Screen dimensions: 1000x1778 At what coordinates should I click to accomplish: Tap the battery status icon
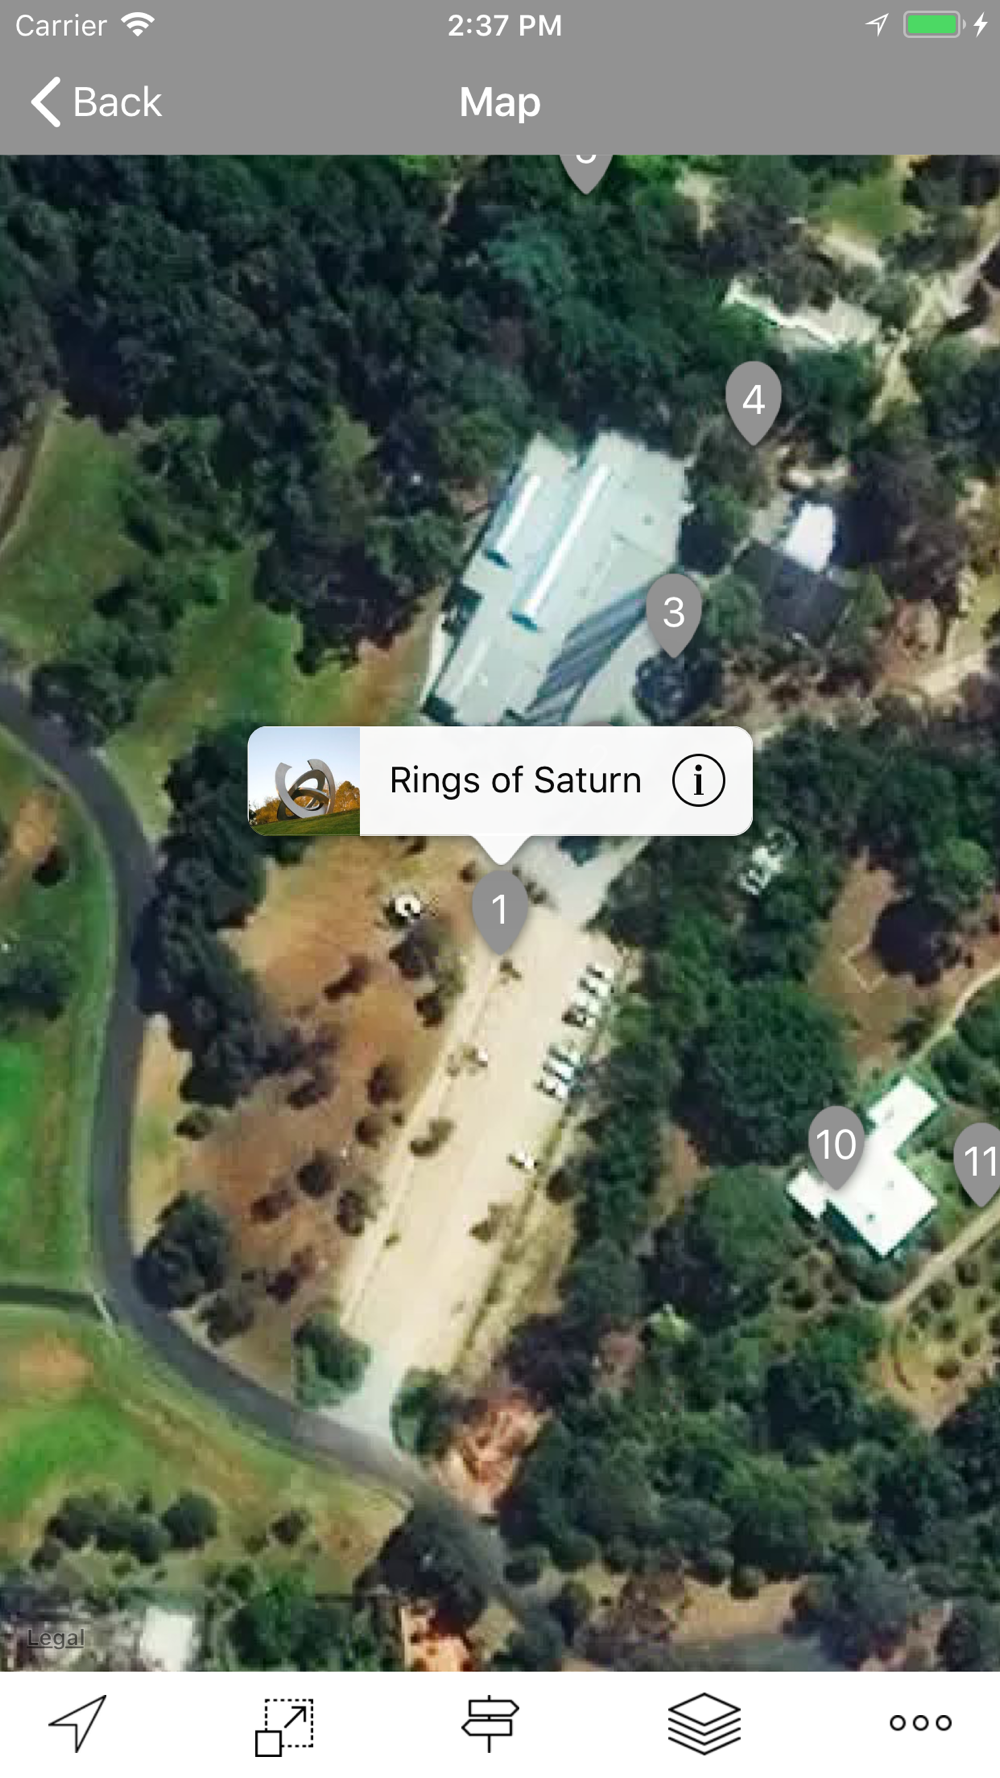(x=932, y=25)
